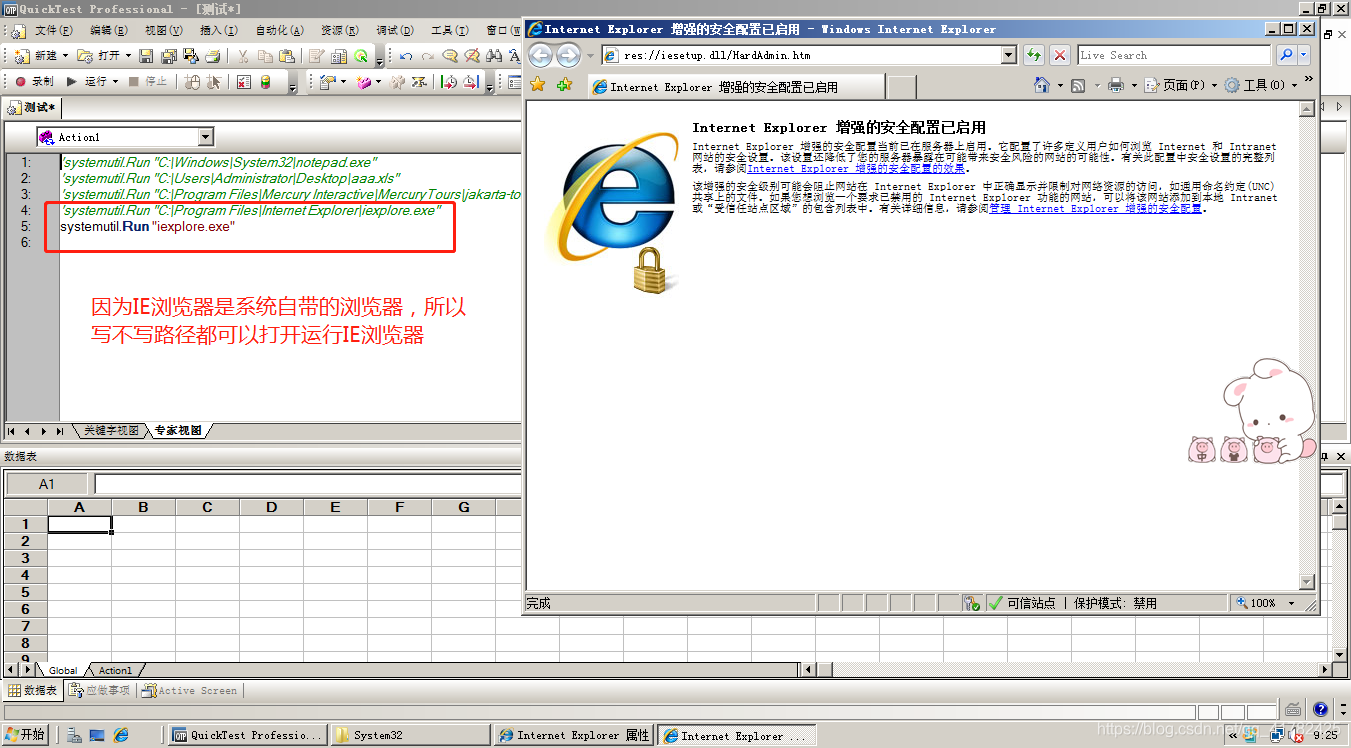This screenshot has height=748, width=1351.
Task: Click the IE quick launch icon in taskbar
Action: pos(121,735)
